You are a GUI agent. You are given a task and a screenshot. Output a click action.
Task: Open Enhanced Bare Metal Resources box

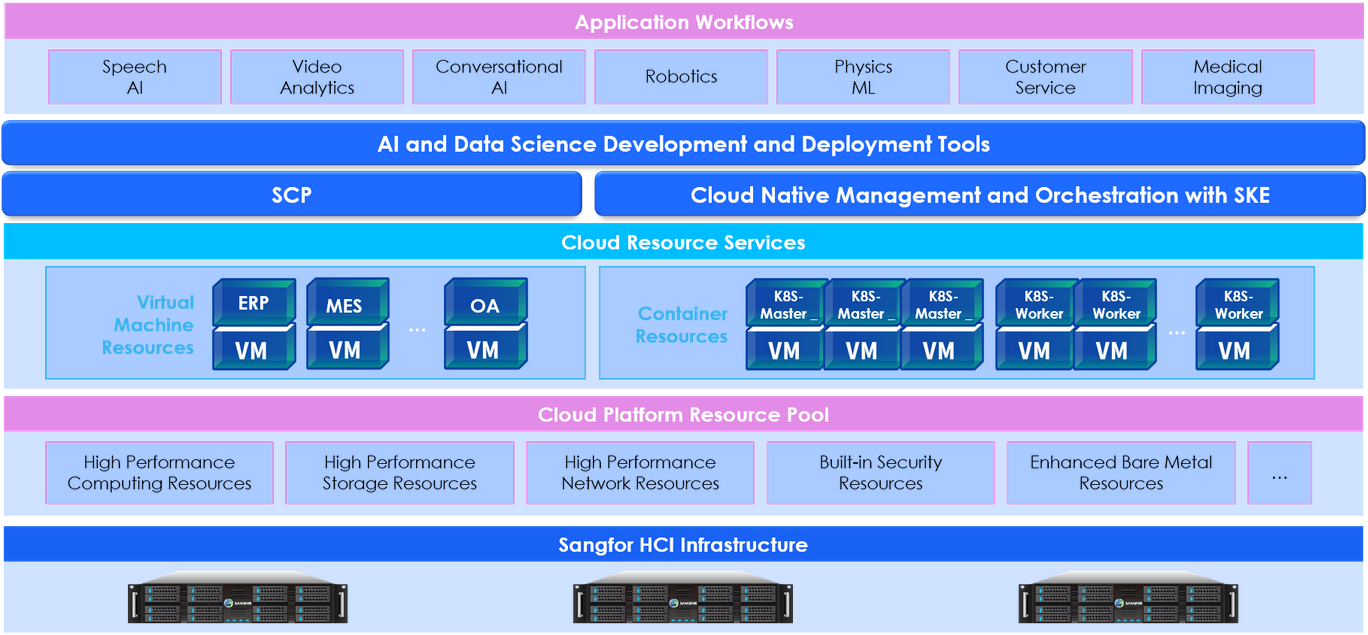1121,473
